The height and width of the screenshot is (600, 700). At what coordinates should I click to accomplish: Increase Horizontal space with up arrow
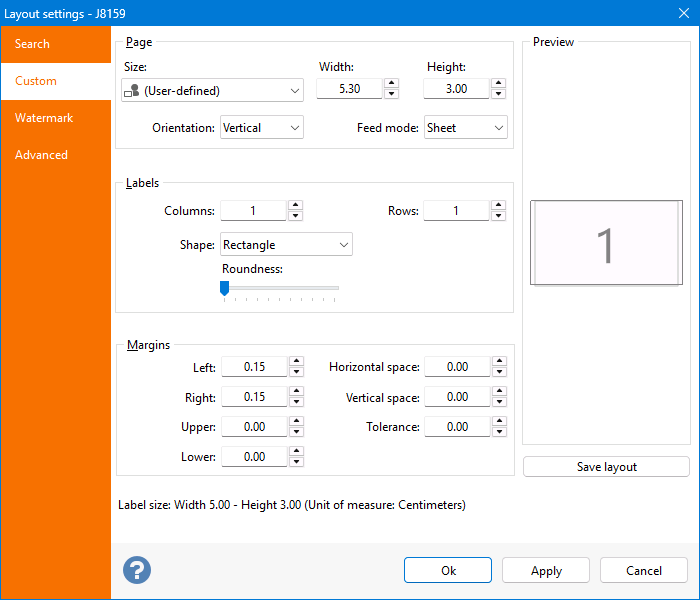[498, 362]
